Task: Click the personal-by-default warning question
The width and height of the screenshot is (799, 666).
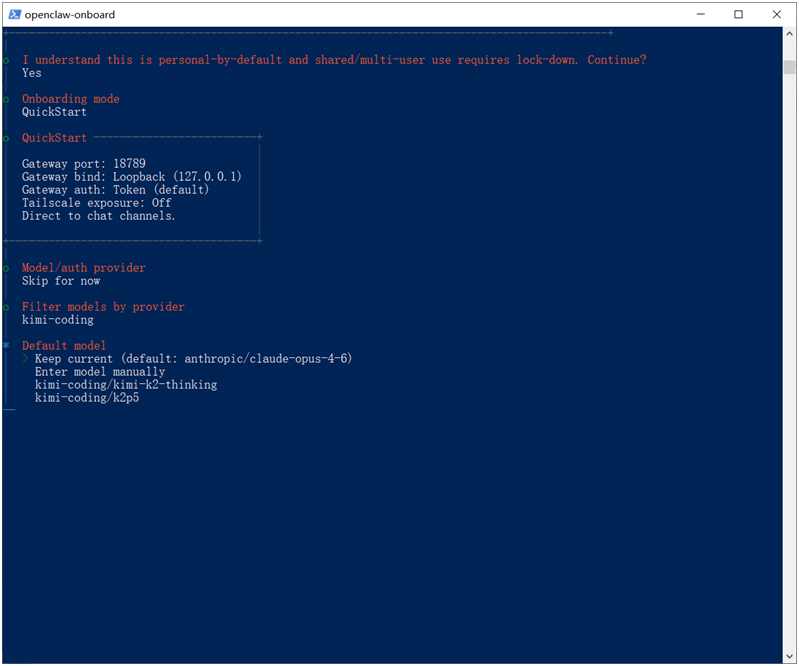Action: click(334, 60)
